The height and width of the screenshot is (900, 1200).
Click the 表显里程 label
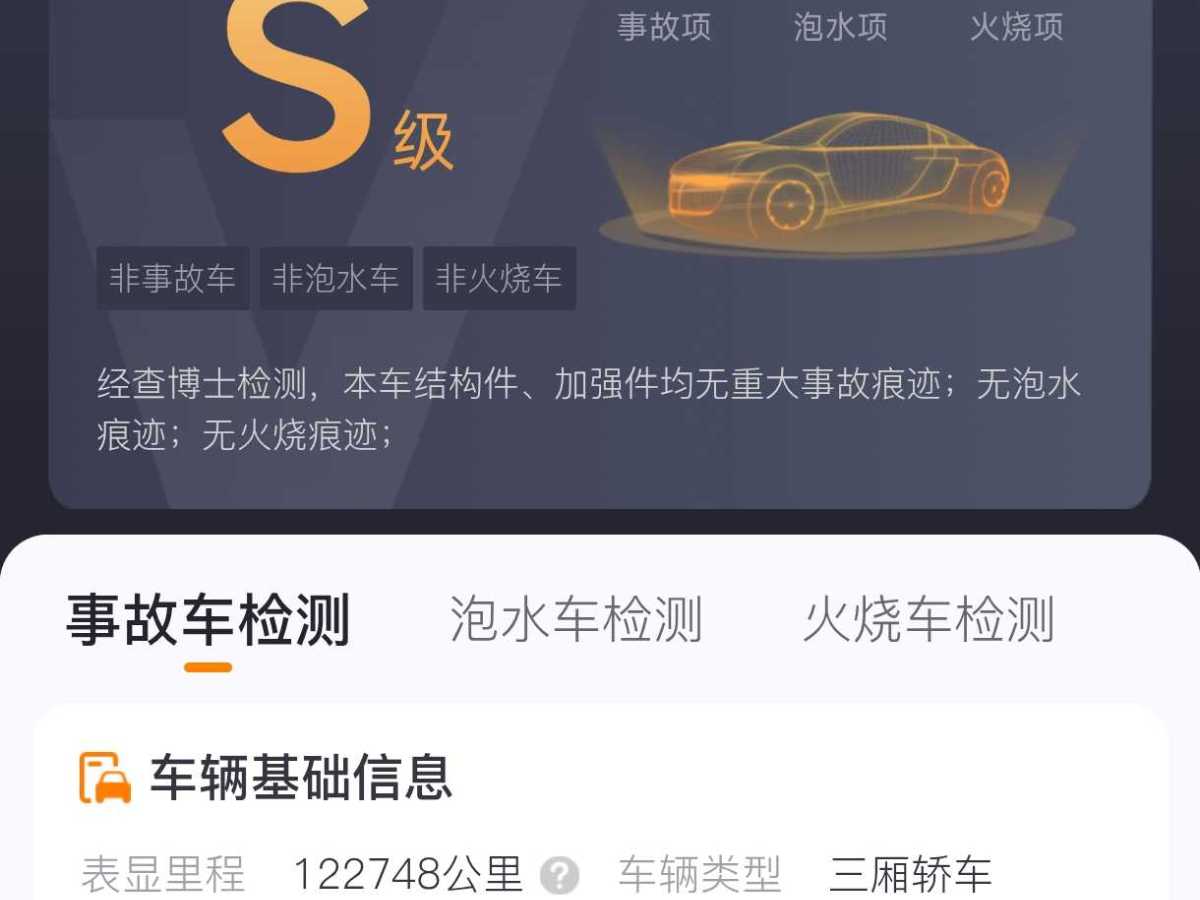click(x=163, y=875)
